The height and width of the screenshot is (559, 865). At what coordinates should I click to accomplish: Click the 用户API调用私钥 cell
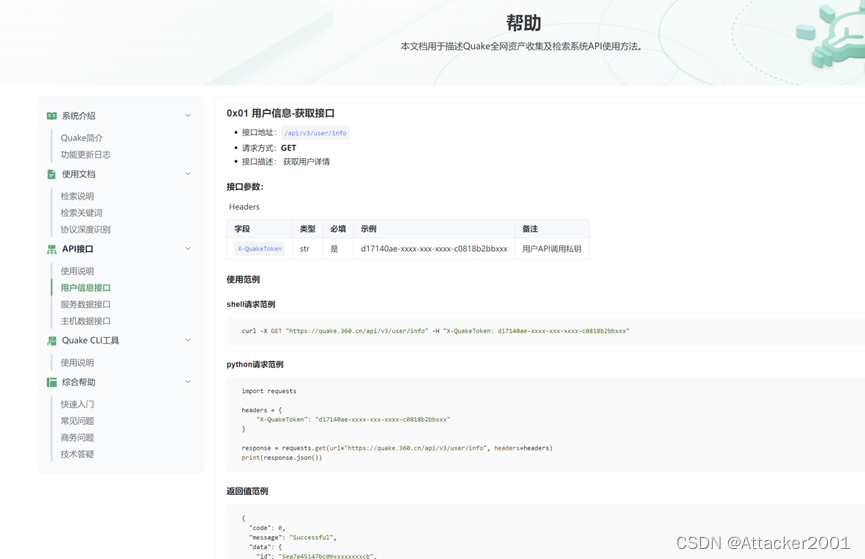click(x=552, y=249)
